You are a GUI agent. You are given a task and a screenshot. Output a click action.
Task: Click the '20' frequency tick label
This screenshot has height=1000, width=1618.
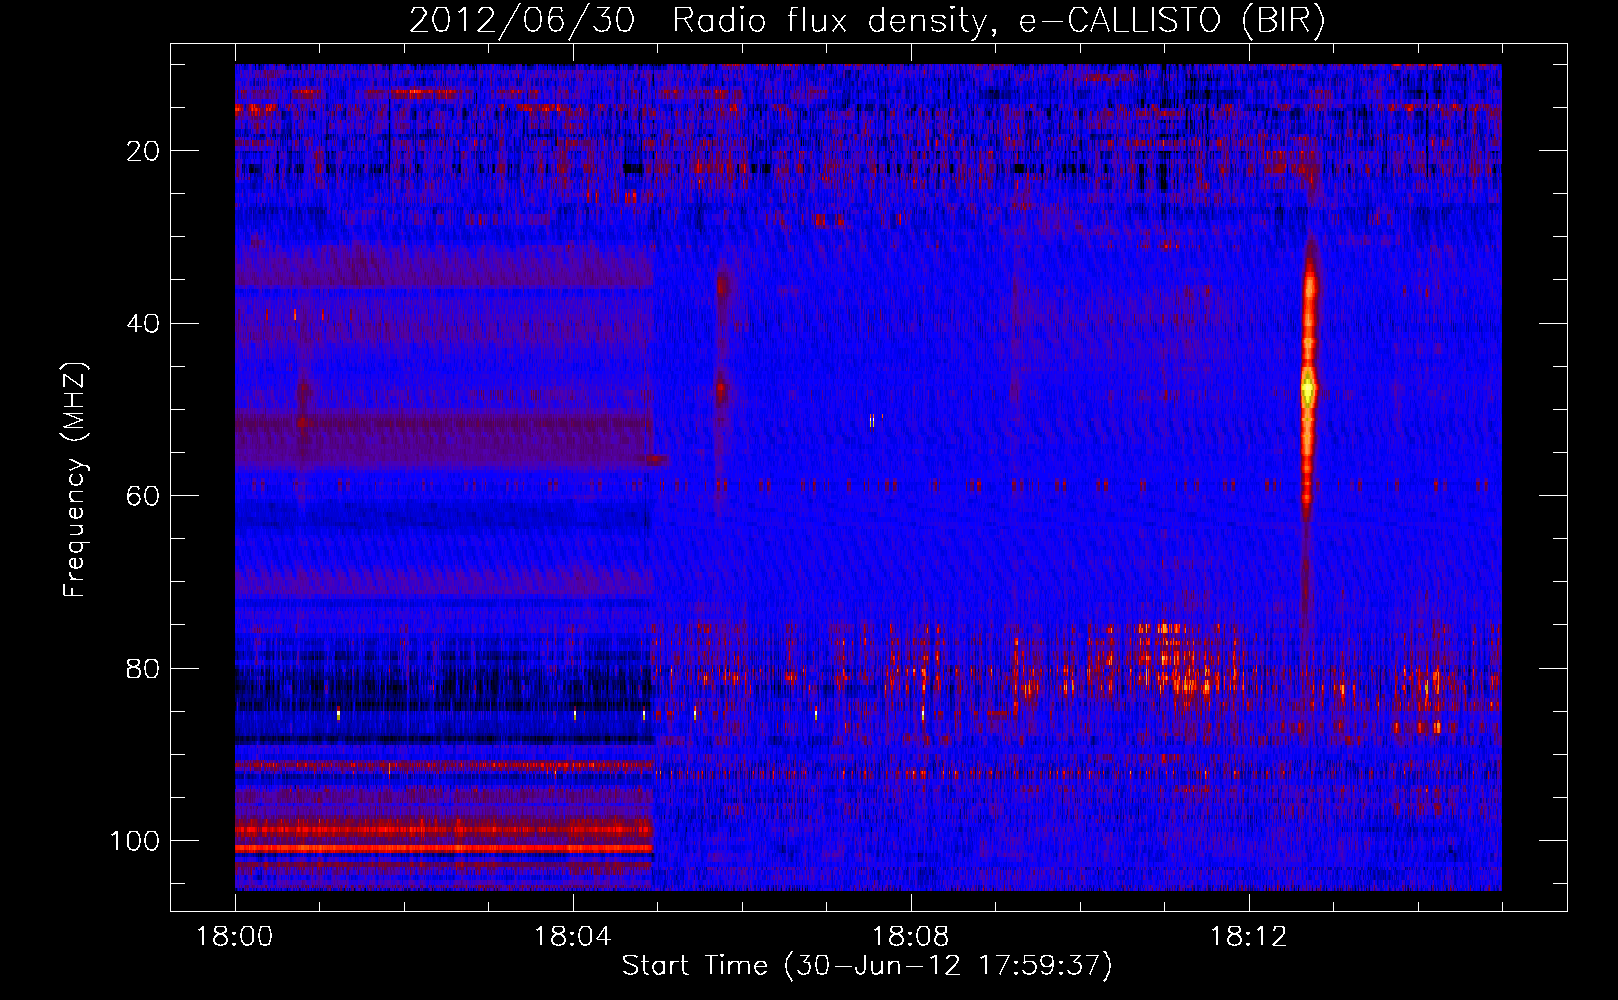click(x=144, y=151)
